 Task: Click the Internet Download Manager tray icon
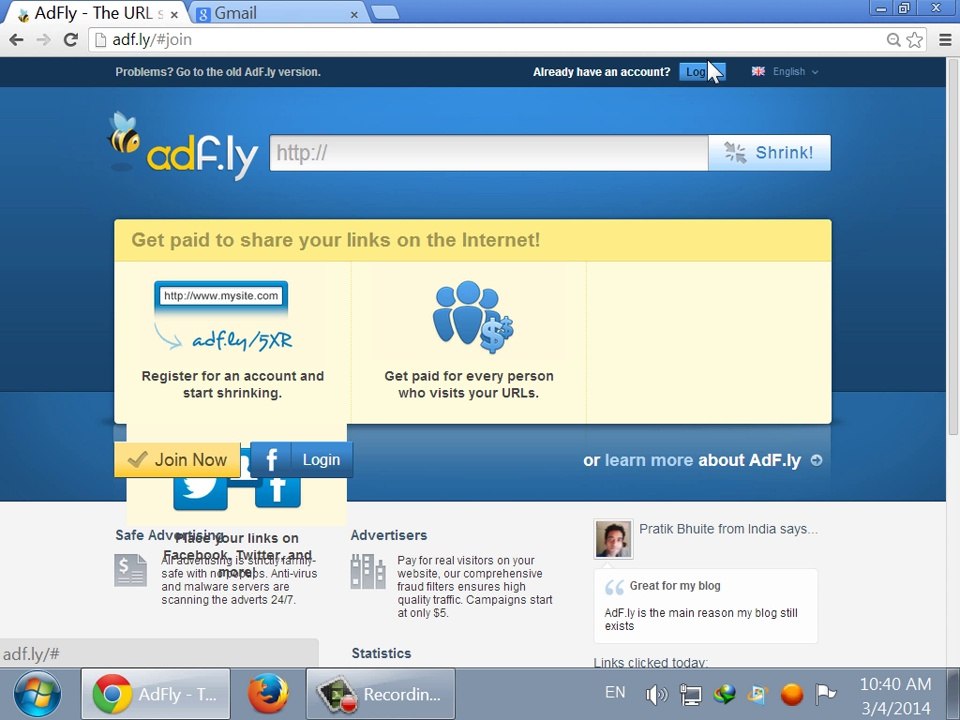[725, 694]
